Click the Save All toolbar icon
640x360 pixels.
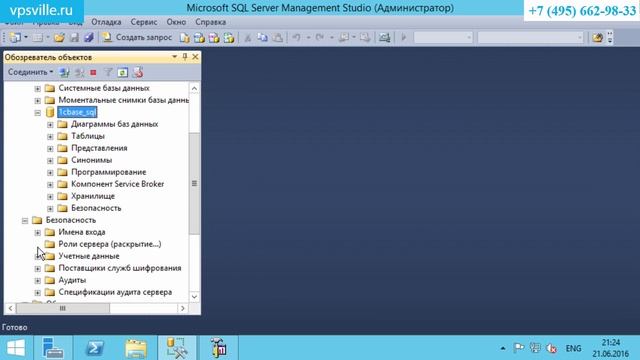(89, 38)
